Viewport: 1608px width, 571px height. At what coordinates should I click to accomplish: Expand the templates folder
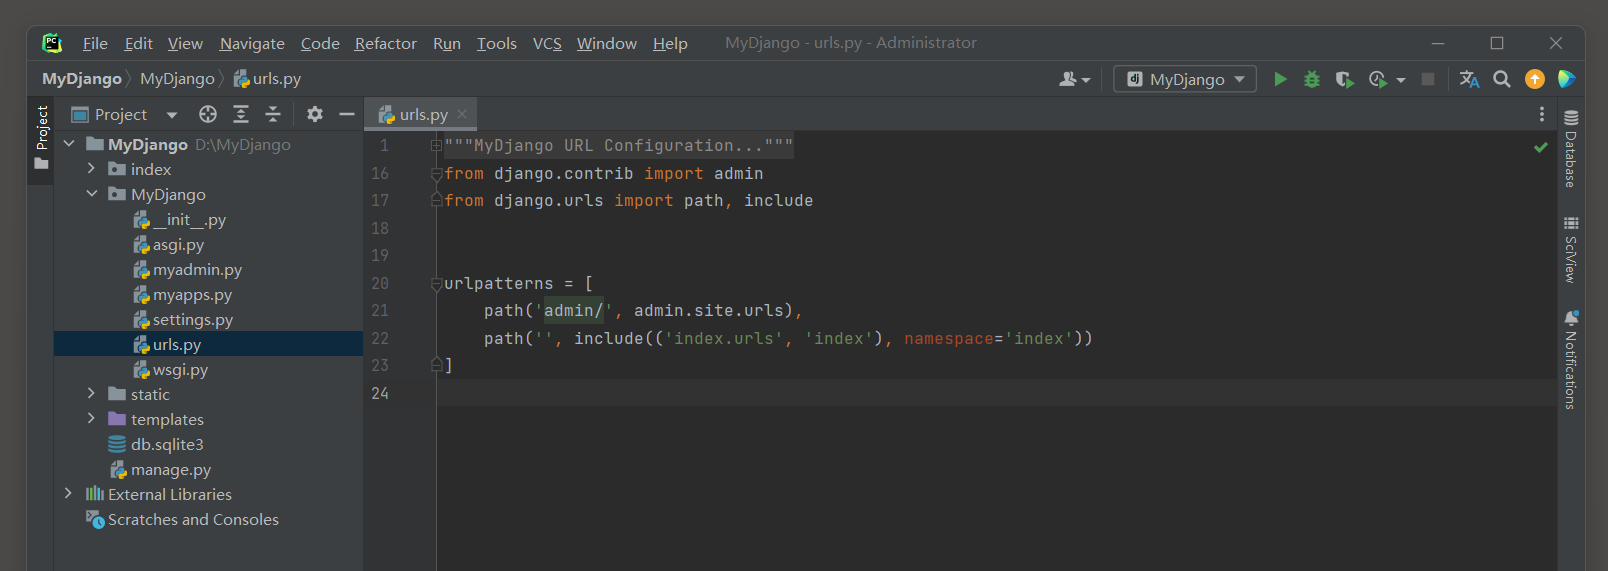(91, 419)
